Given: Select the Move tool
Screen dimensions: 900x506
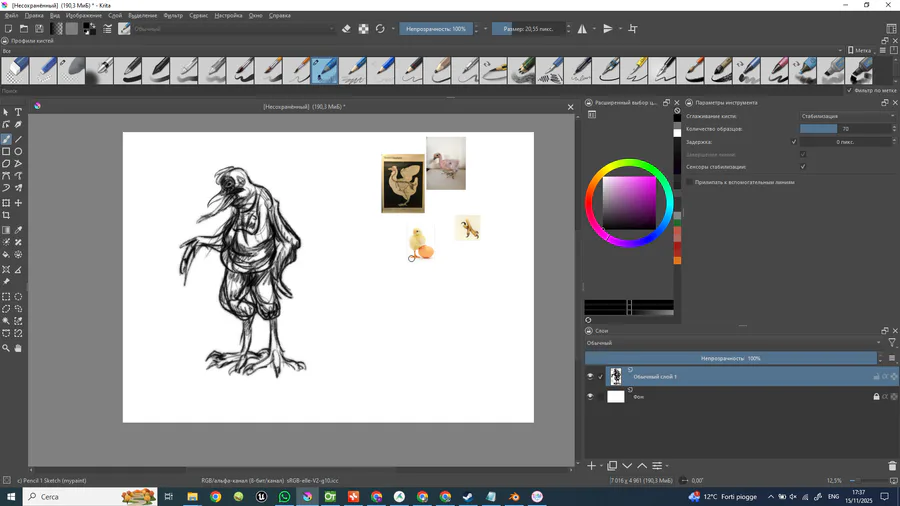Looking at the screenshot, I should (x=18, y=203).
